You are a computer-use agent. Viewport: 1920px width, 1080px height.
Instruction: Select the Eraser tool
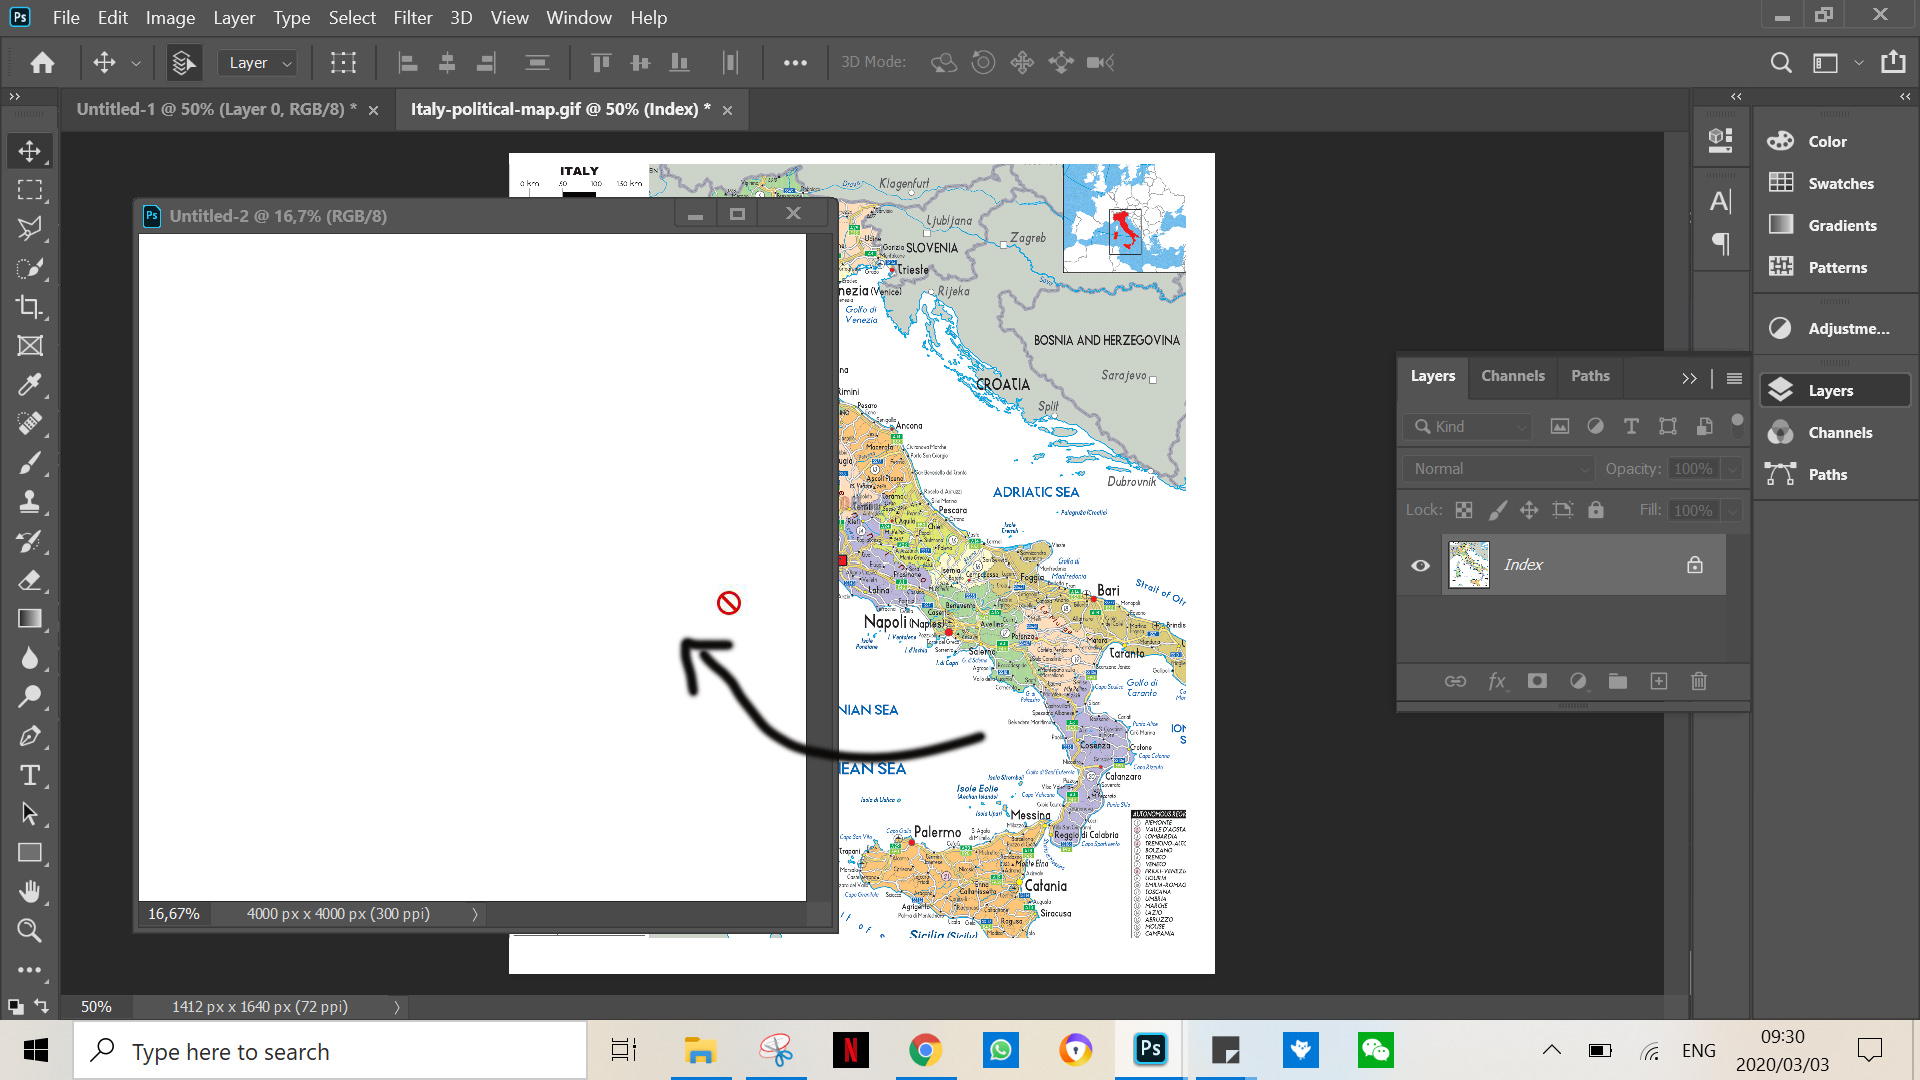[x=30, y=580]
